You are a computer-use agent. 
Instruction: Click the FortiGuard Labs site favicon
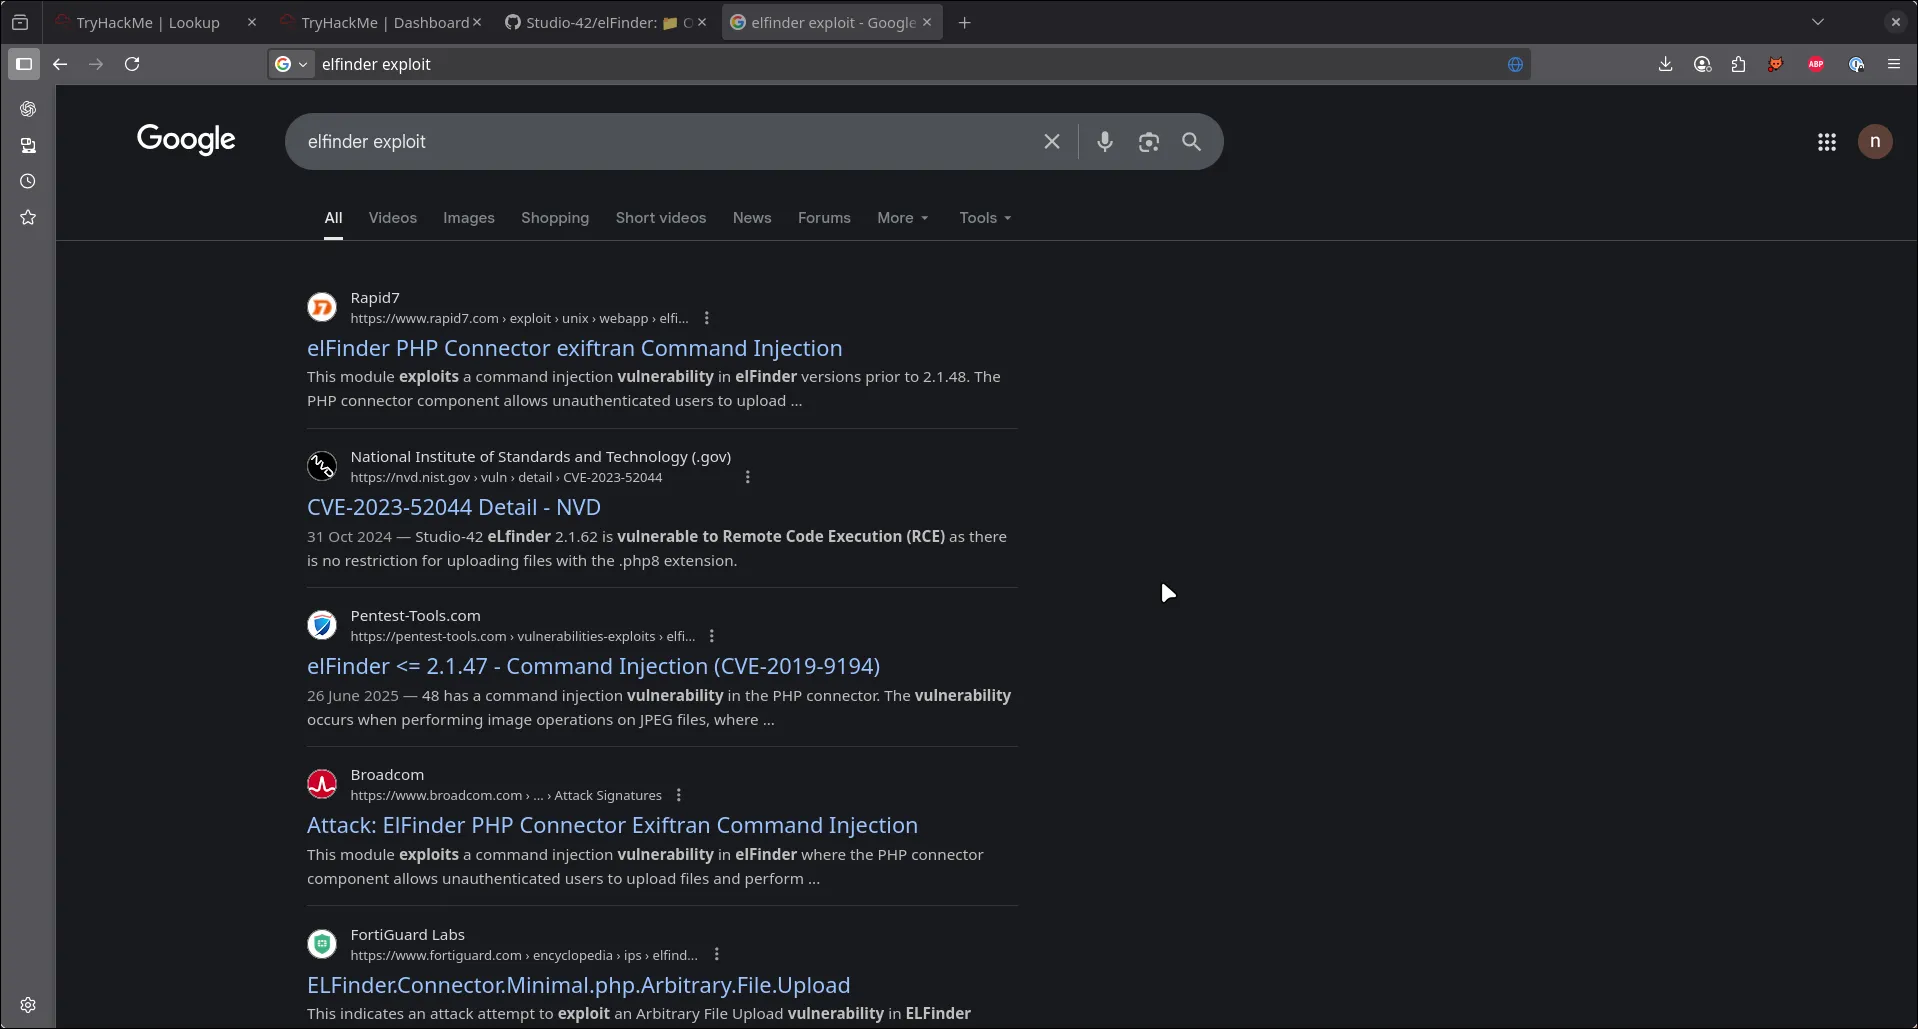pos(322,944)
